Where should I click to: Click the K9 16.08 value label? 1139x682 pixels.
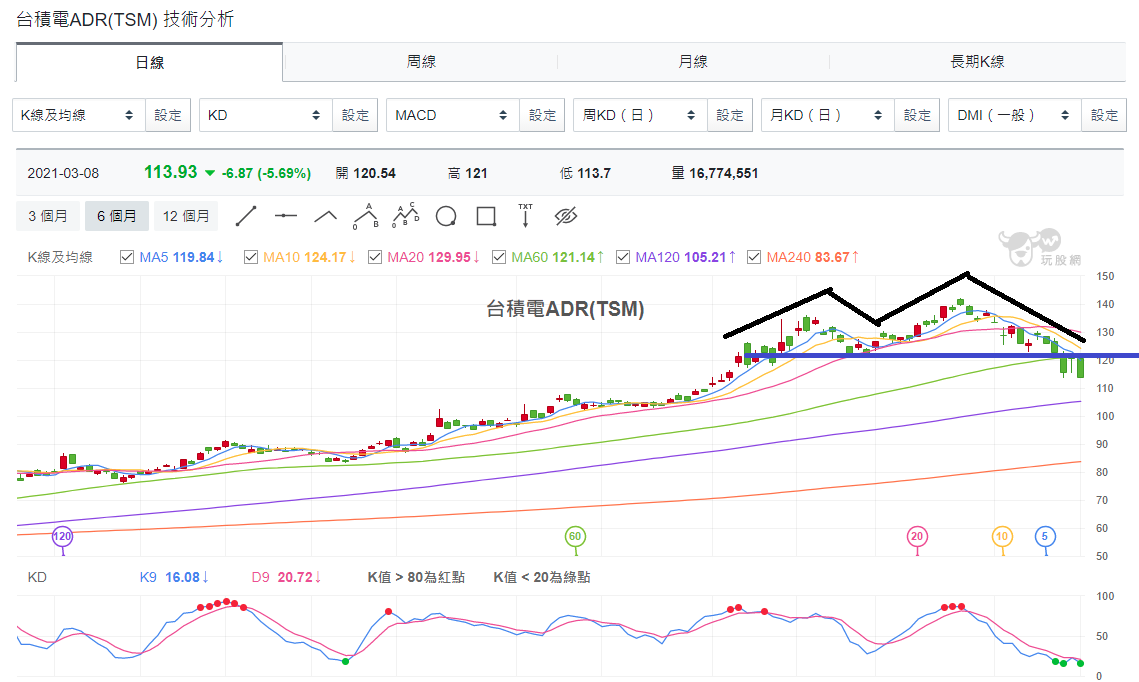(174, 577)
